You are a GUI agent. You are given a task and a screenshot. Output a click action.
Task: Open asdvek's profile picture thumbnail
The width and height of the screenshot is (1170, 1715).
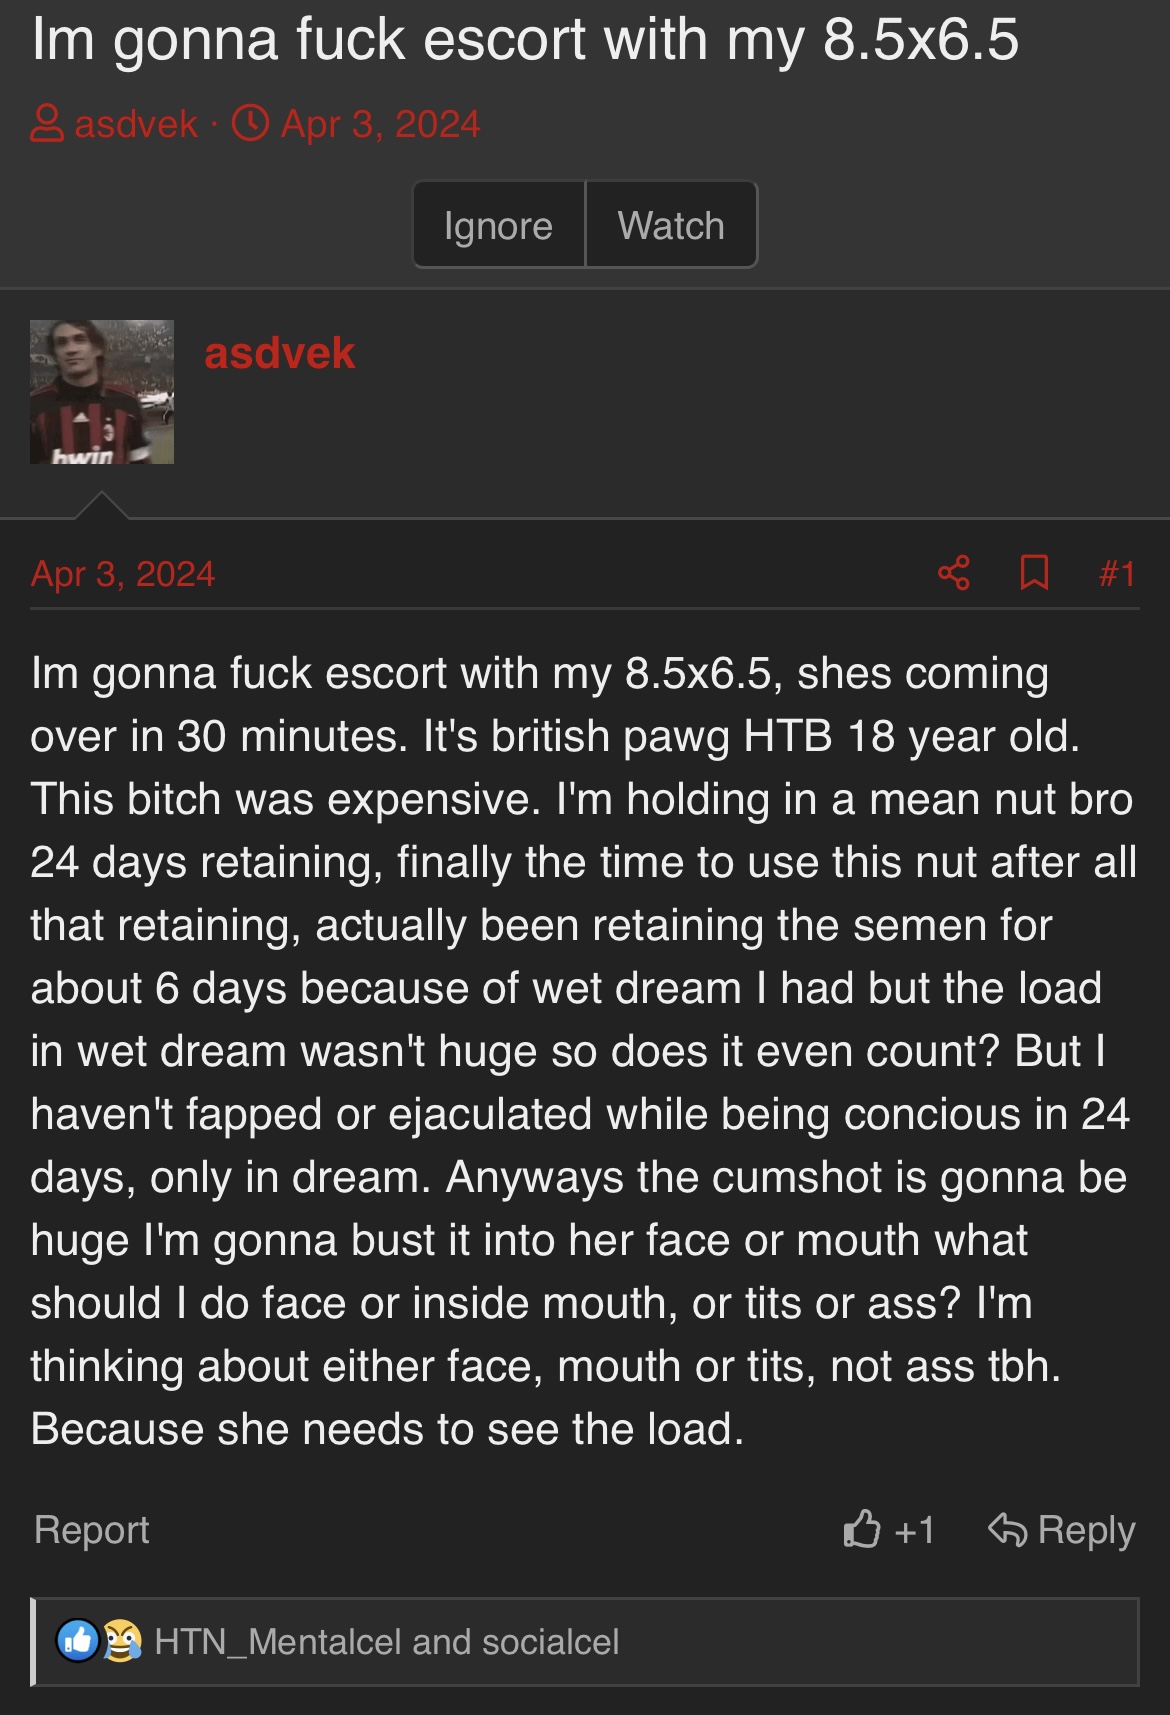click(x=102, y=392)
